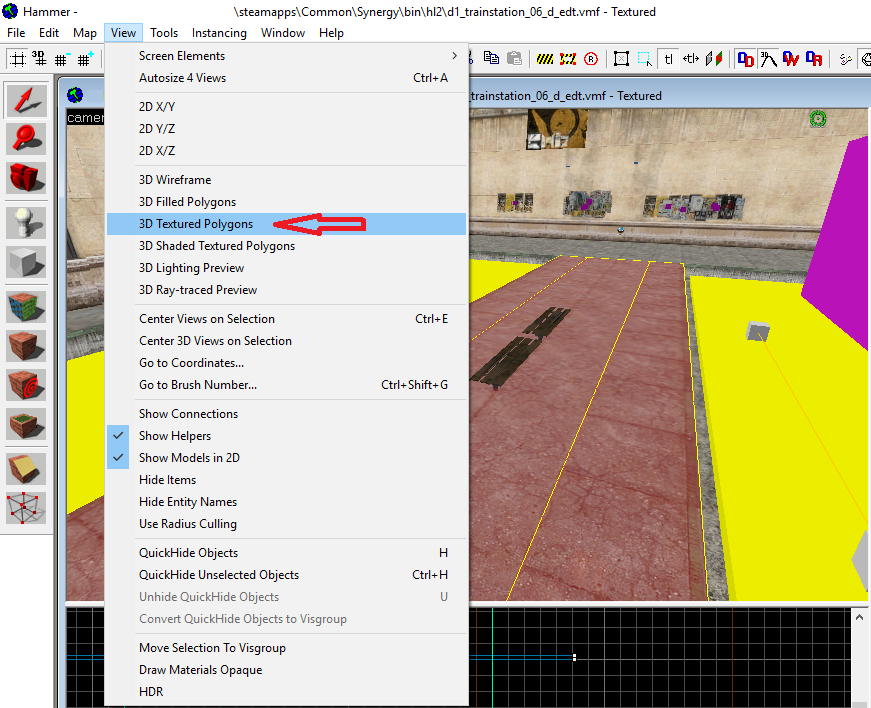Viewport: 871px width, 708px height.
Task: Toggle Draw Materials Opaque
Action: [287, 670]
